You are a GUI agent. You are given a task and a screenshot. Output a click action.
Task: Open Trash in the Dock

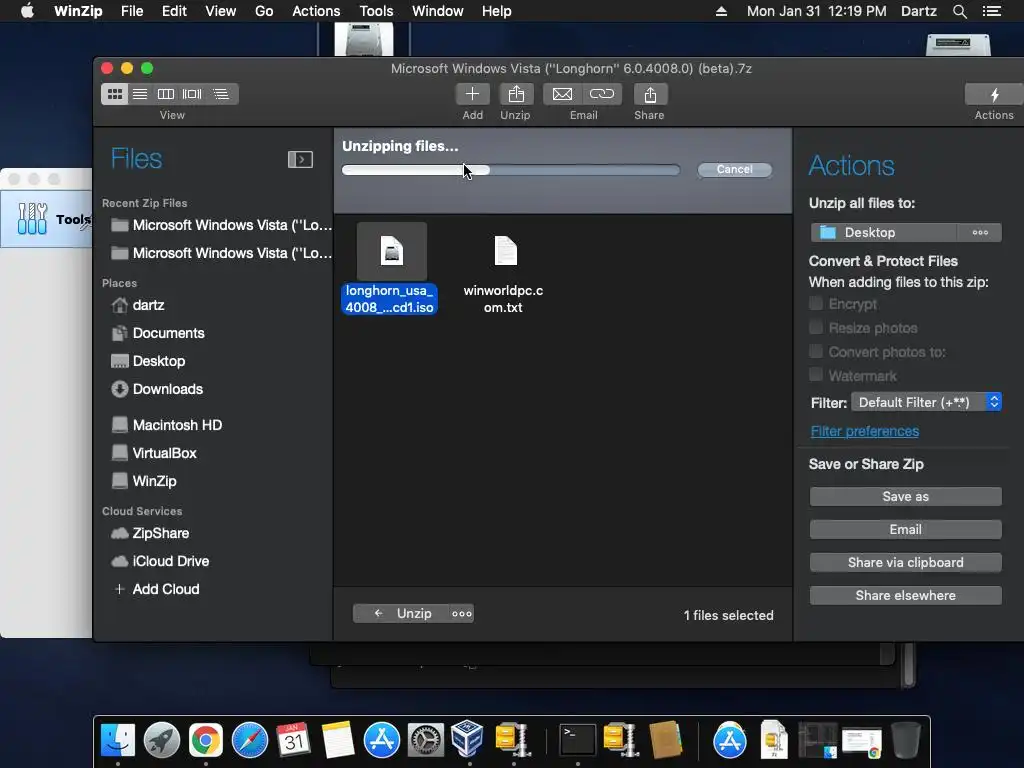(906, 740)
